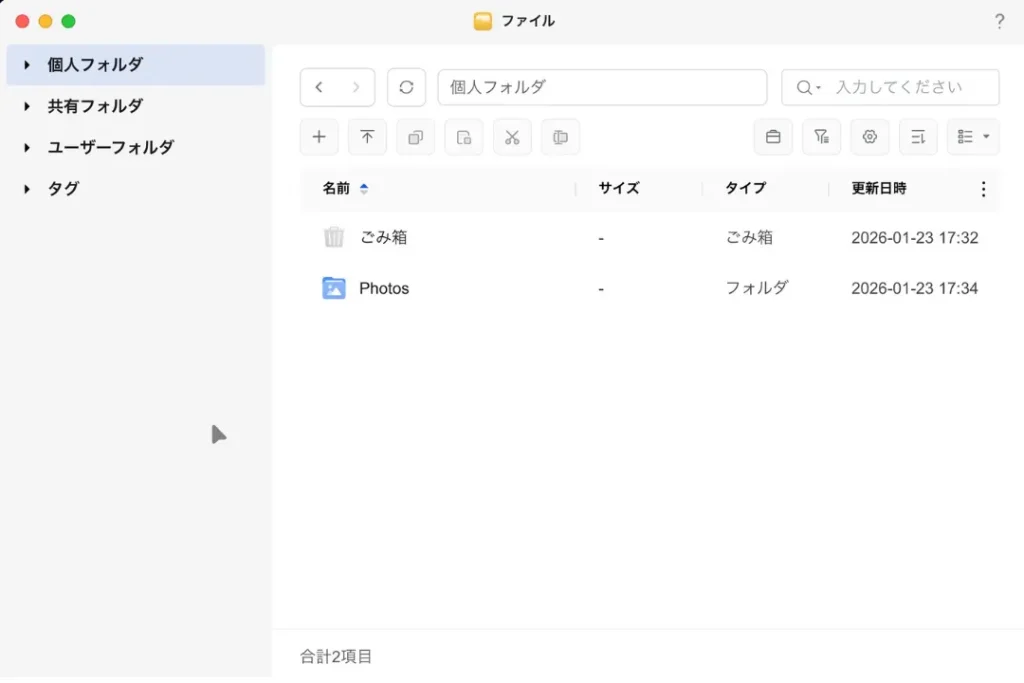Sort by the 名前 column header
The height and width of the screenshot is (683, 1024).
coord(337,188)
